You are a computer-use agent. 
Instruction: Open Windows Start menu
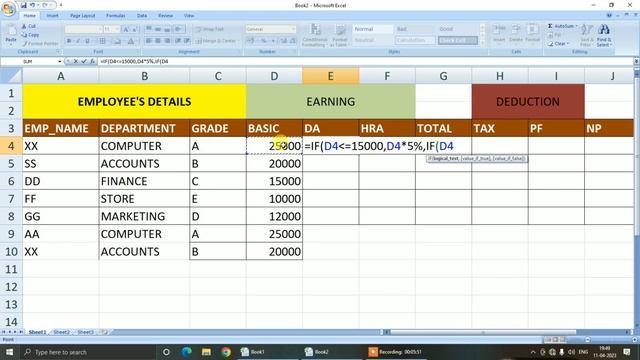(x=9, y=352)
